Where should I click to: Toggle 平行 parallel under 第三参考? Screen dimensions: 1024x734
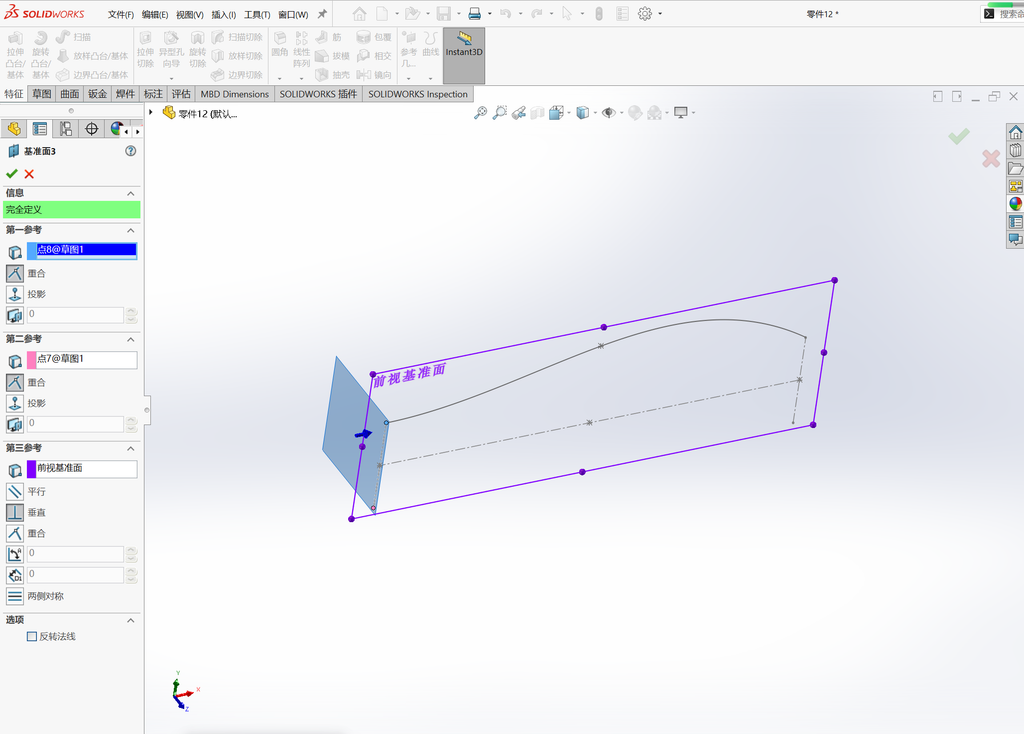15,491
